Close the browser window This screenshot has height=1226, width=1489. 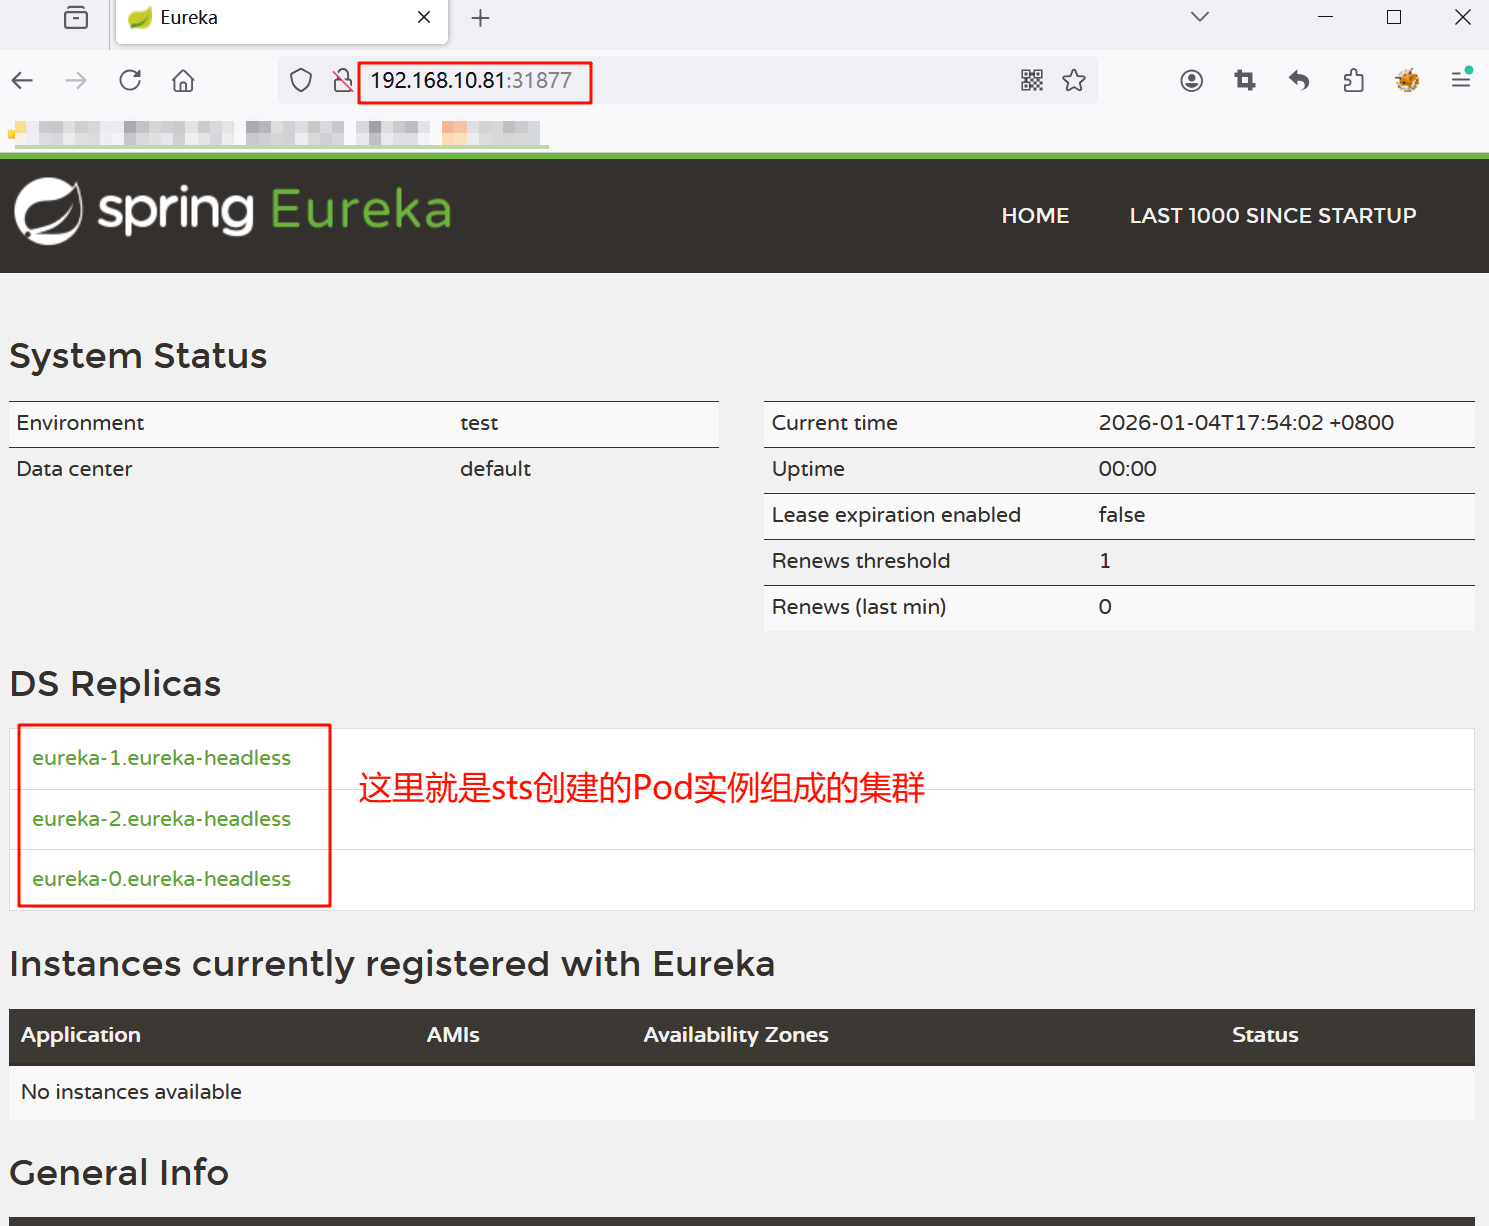coord(1462,17)
